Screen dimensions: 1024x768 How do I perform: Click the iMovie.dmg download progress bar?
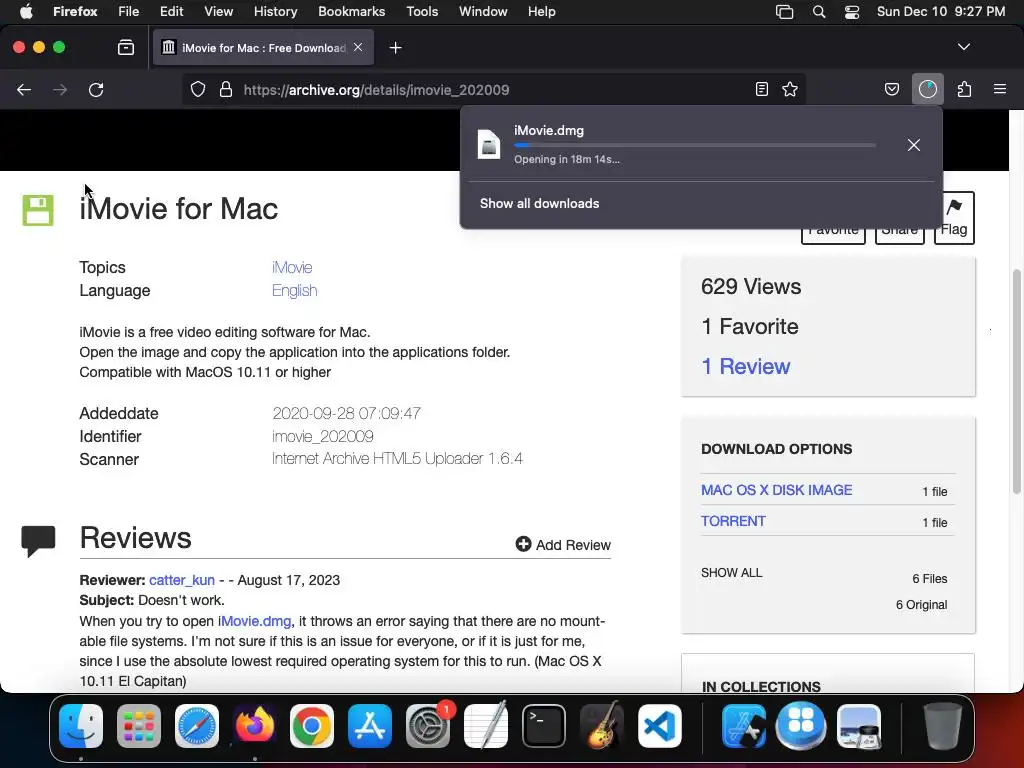pos(695,145)
